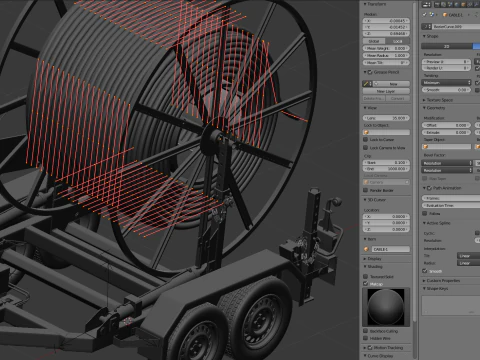The image size is (480, 360).
Task: Click the CABLE-1 item name field
Action: coord(390,249)
